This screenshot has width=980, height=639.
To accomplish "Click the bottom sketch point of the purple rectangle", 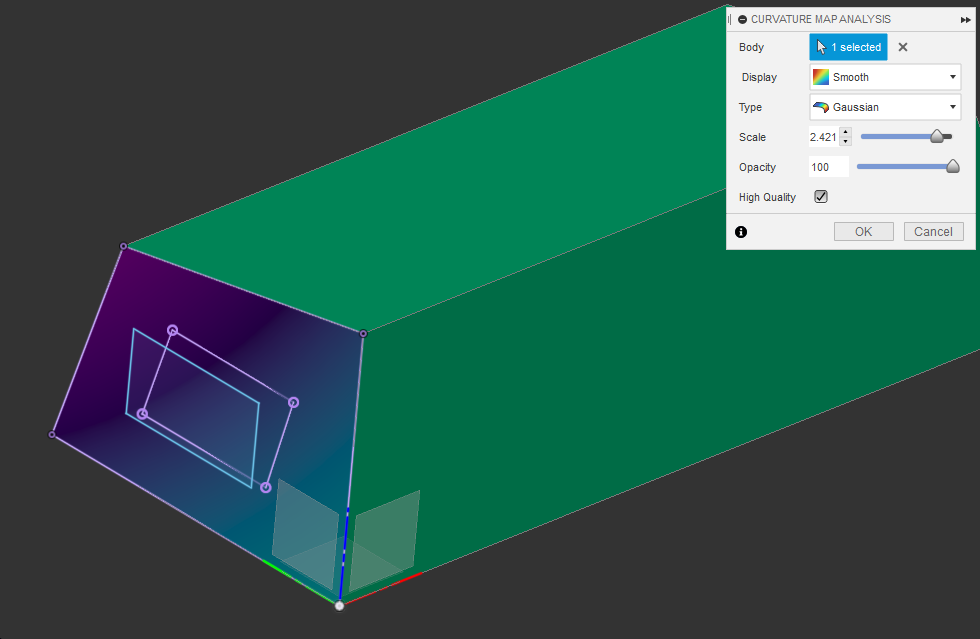I will 266,487.
